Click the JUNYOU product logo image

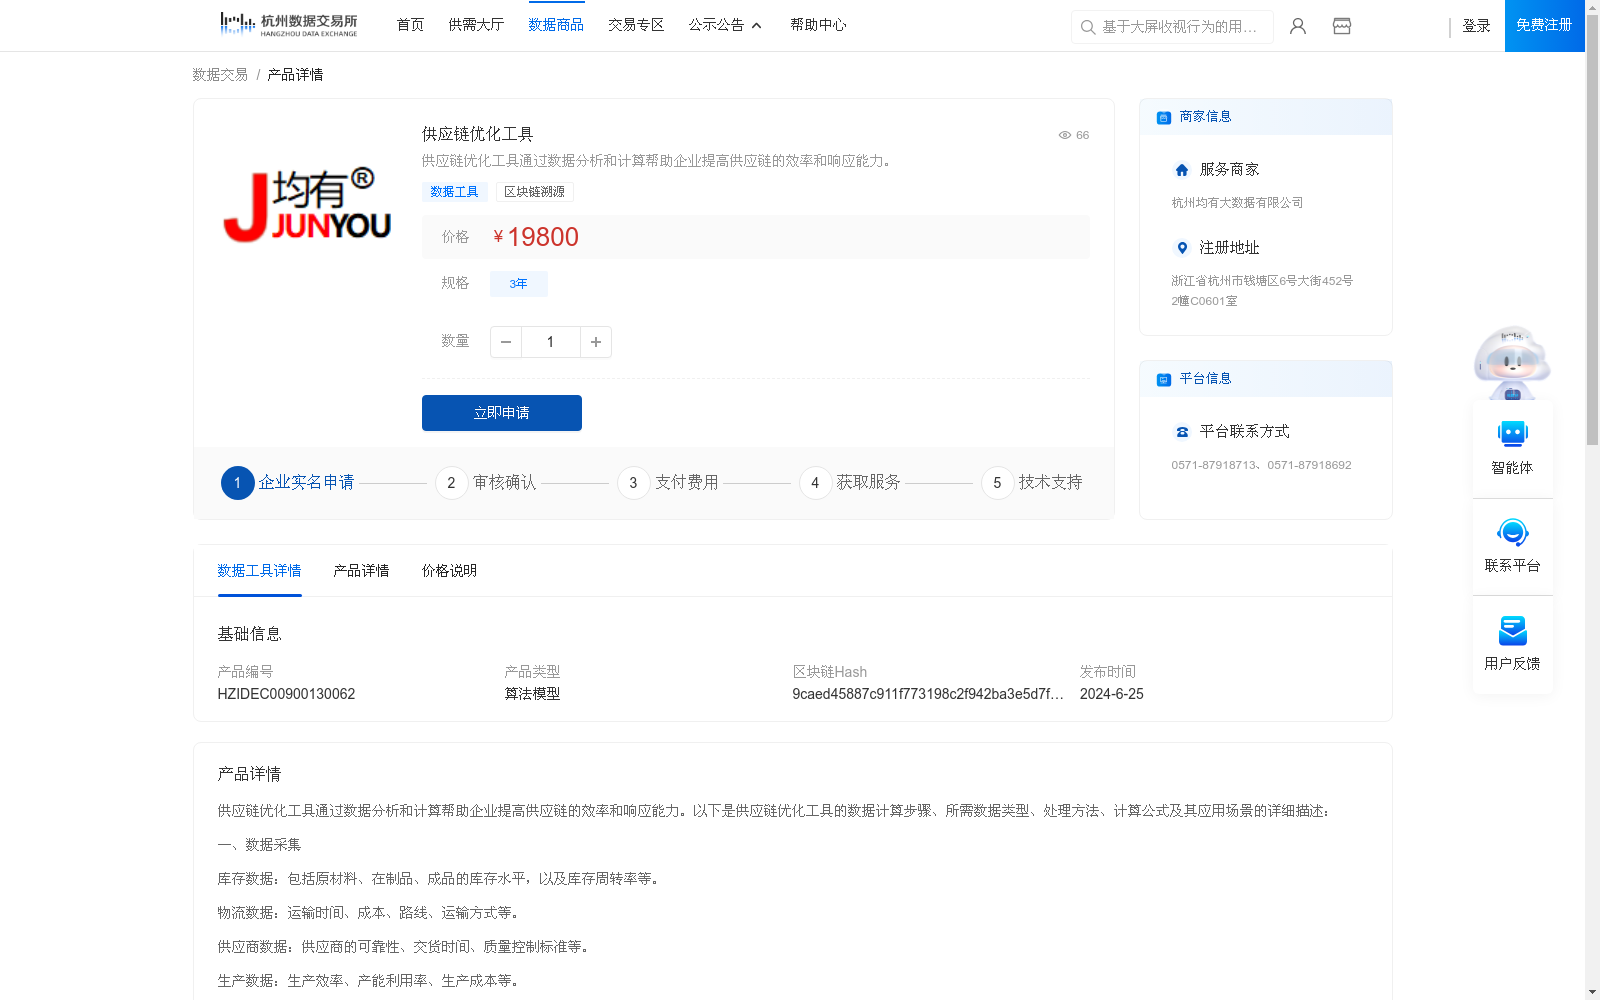coord(308,205)
